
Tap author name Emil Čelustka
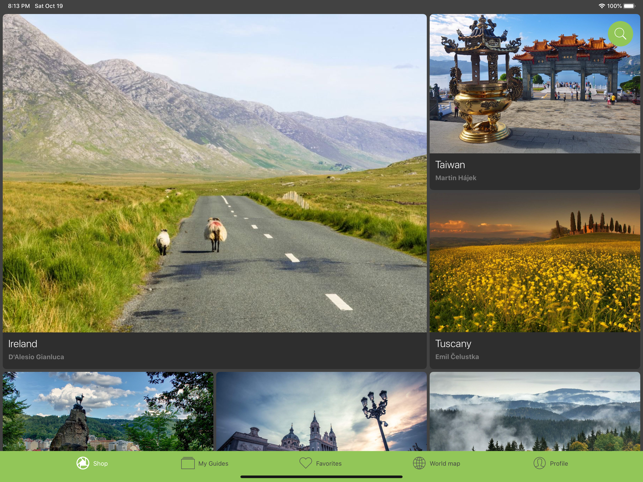(457, 357)
